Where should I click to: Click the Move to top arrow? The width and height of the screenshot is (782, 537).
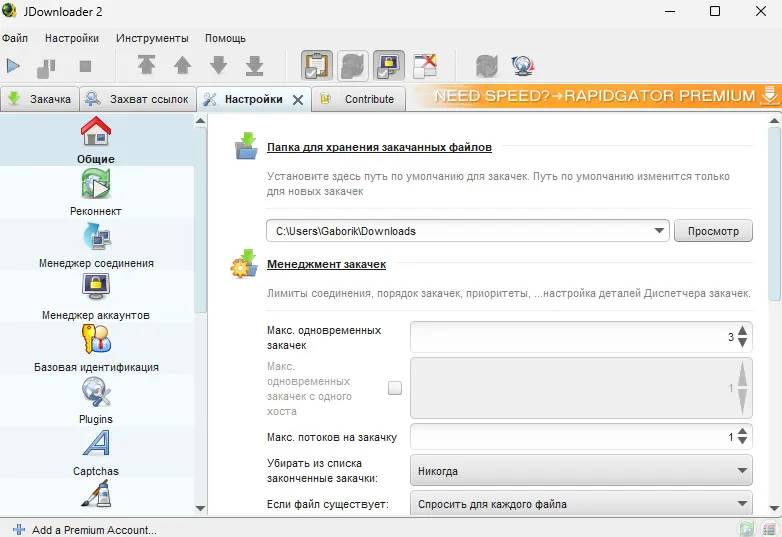pyautogui.click(x=147, y=66)
